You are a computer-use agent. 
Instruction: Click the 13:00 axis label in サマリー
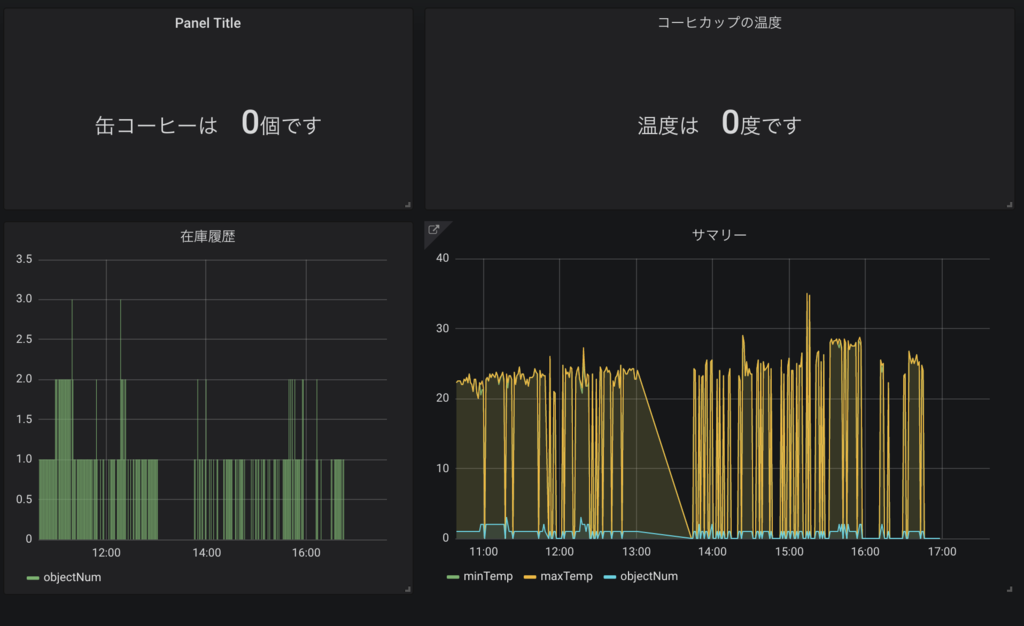636,552
